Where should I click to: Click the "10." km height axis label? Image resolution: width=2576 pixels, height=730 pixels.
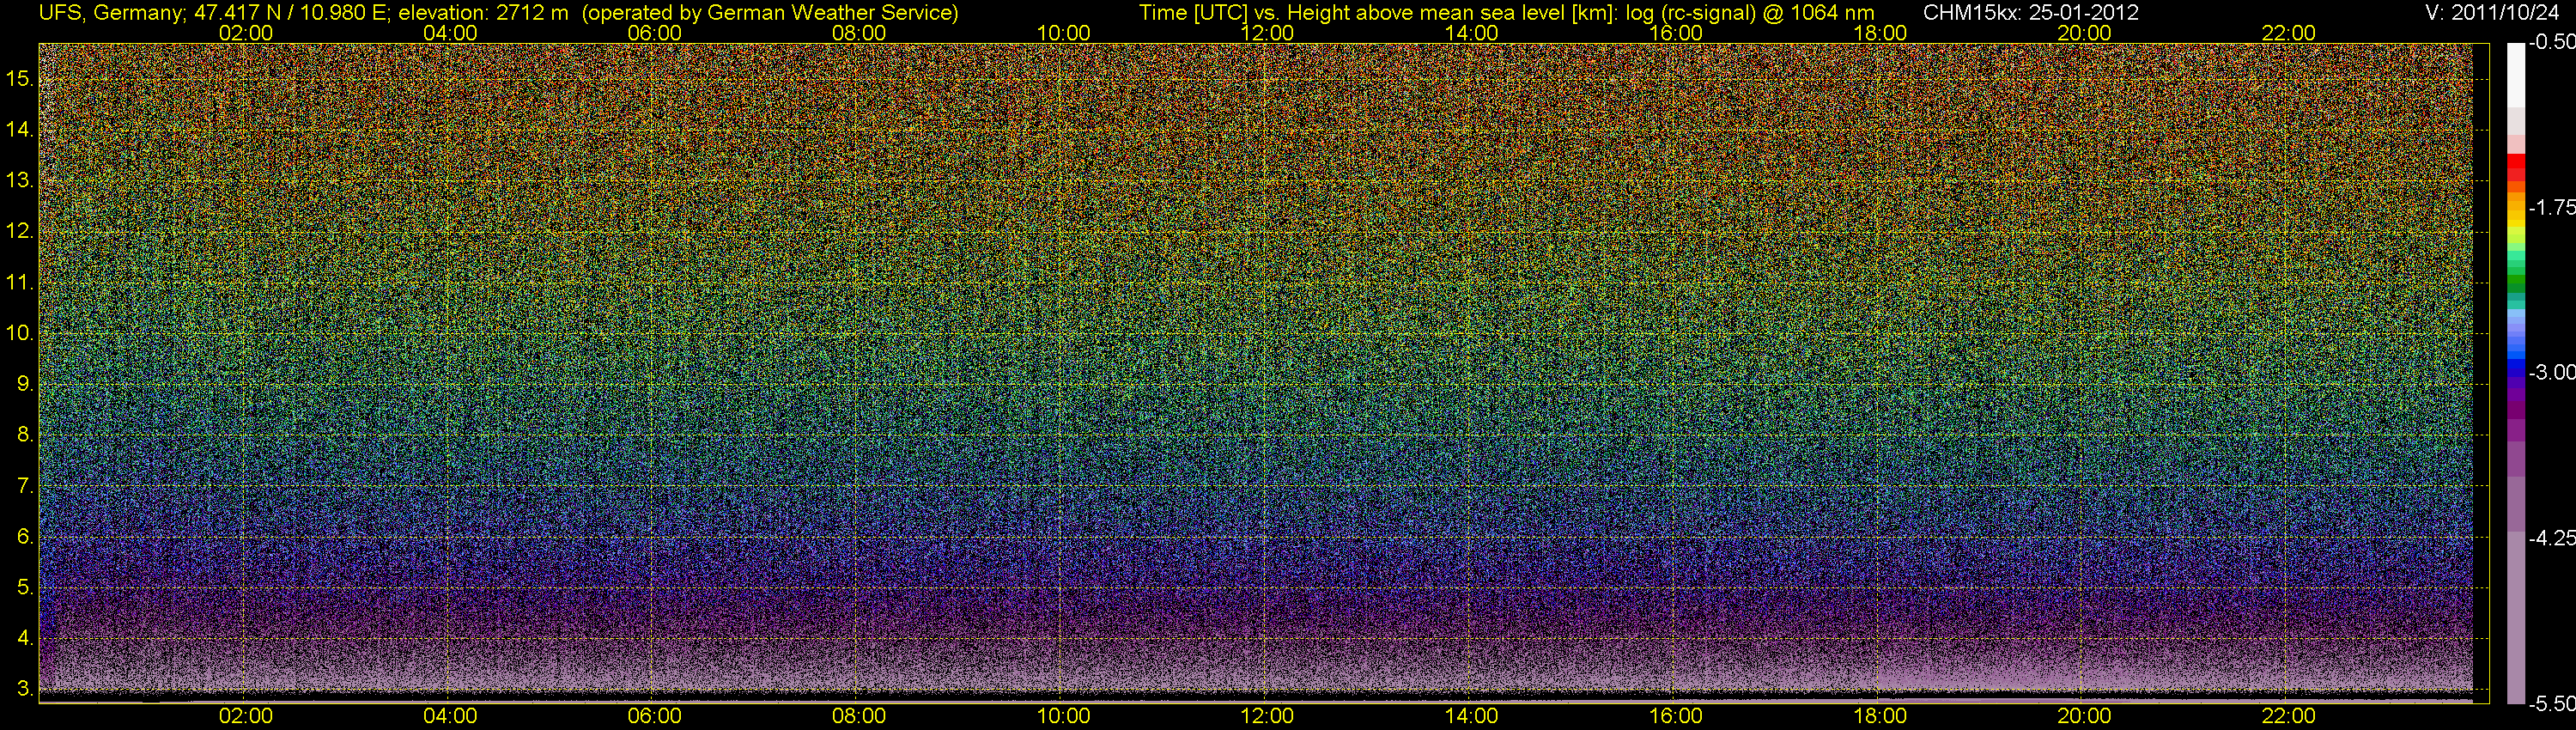[x=20, y=333]
